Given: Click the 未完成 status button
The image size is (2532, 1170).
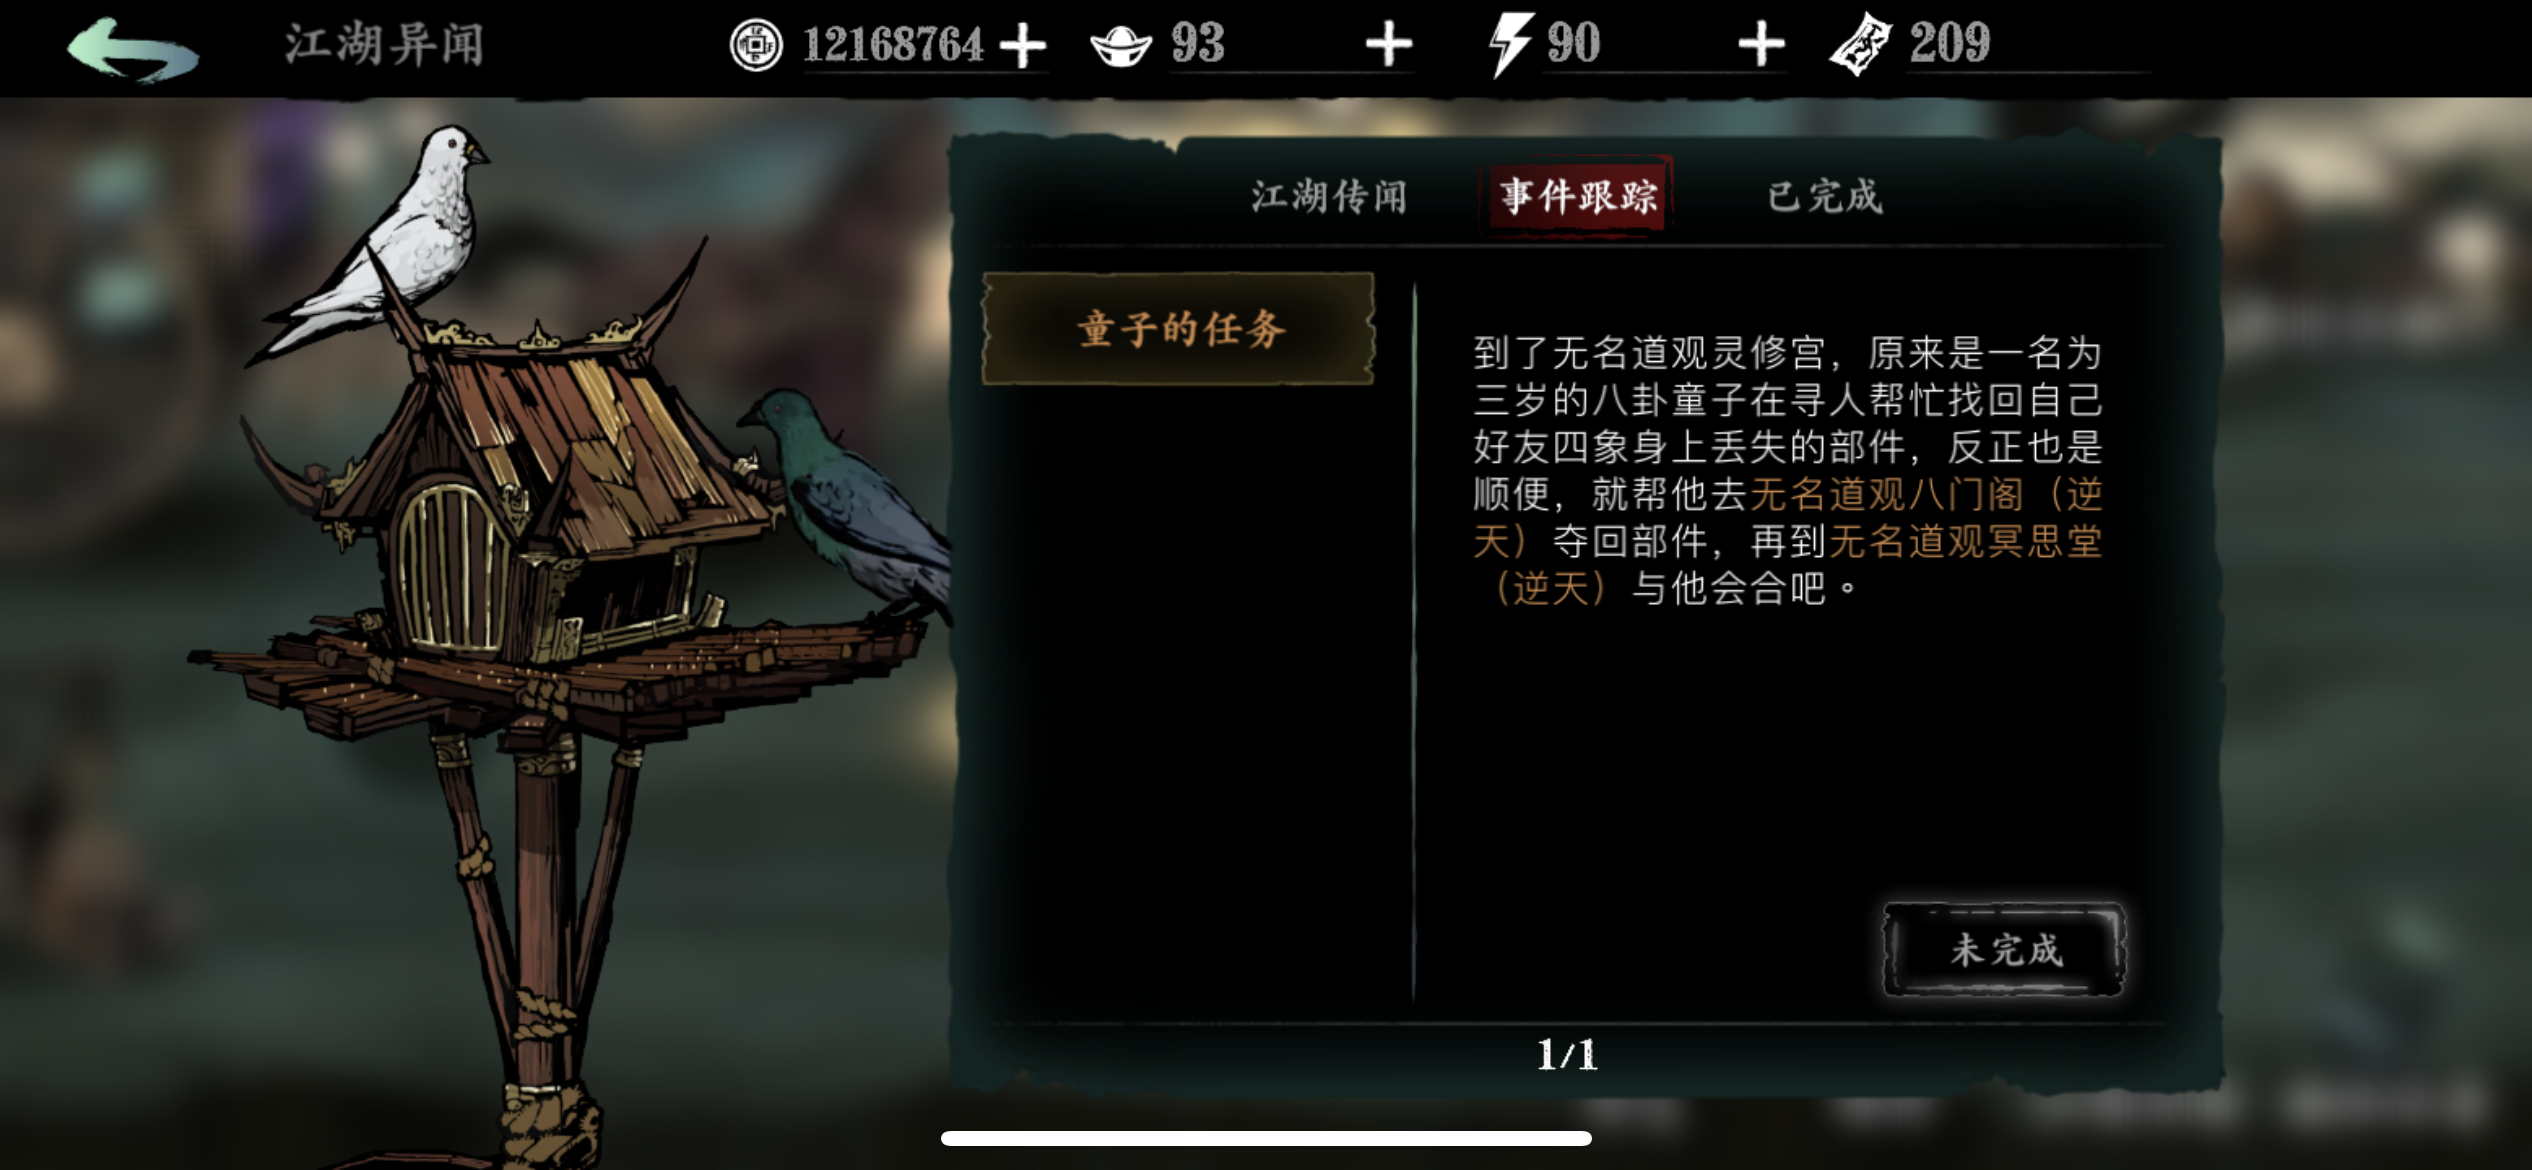Looking at the screenshot, I should 2005,949.
